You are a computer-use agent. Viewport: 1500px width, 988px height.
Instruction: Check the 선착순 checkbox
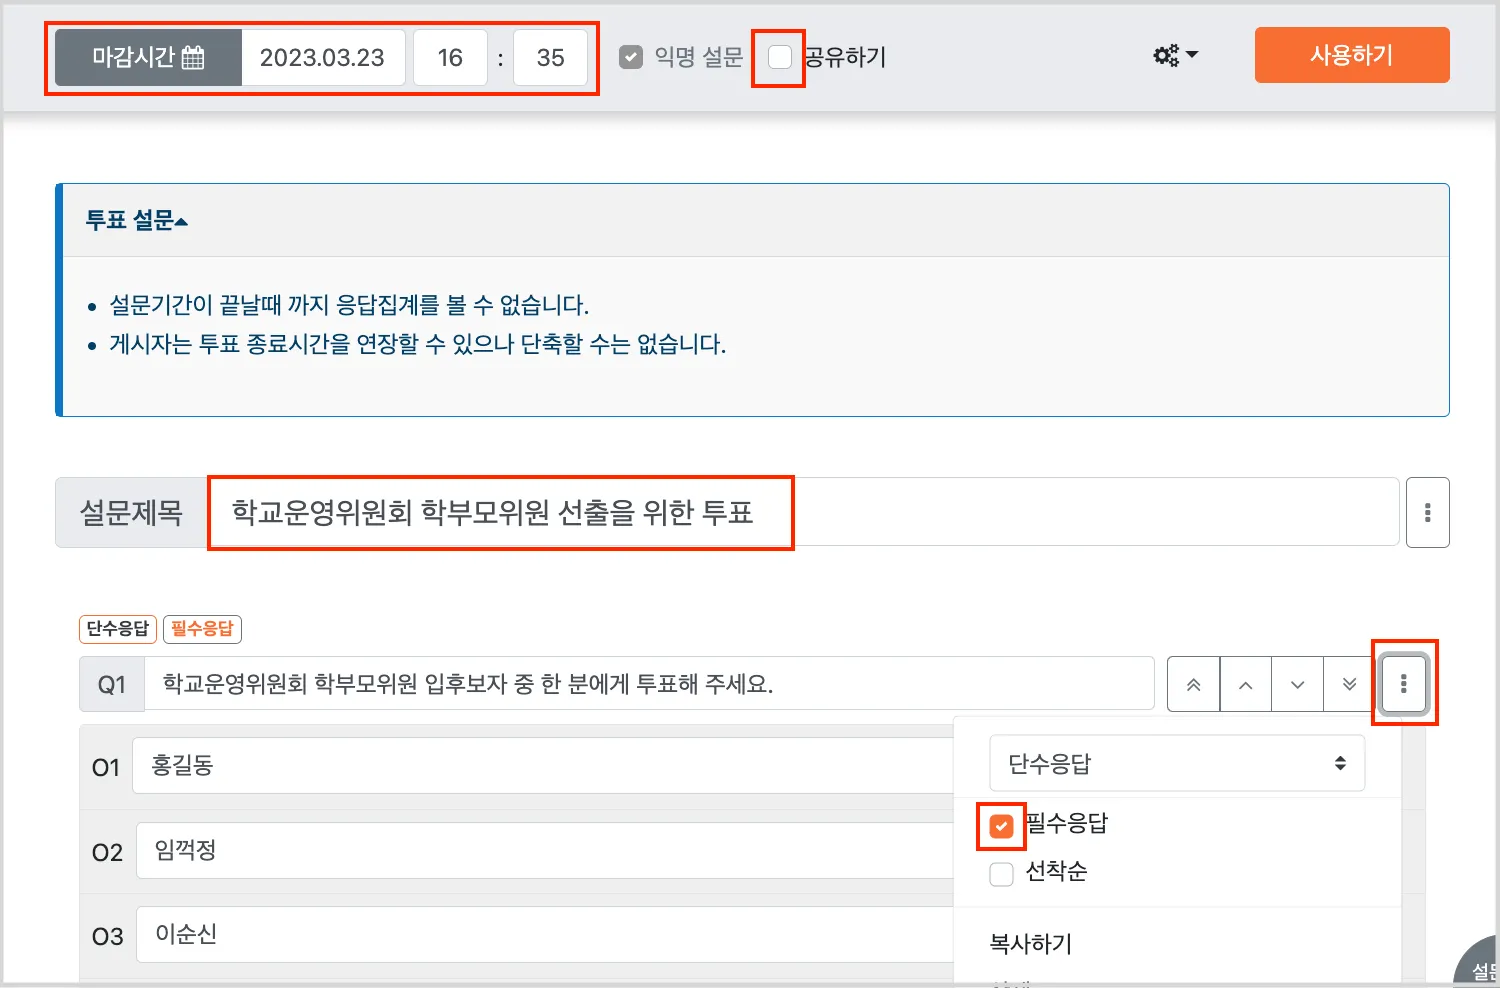tap(1001, 874)
